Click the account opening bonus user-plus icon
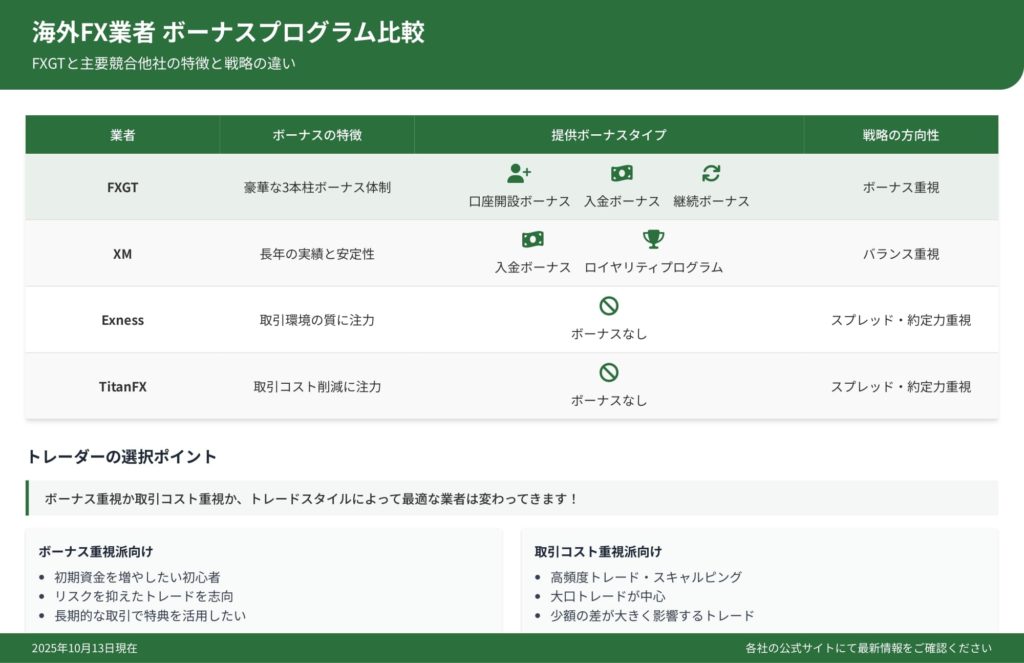 (519, 173)
